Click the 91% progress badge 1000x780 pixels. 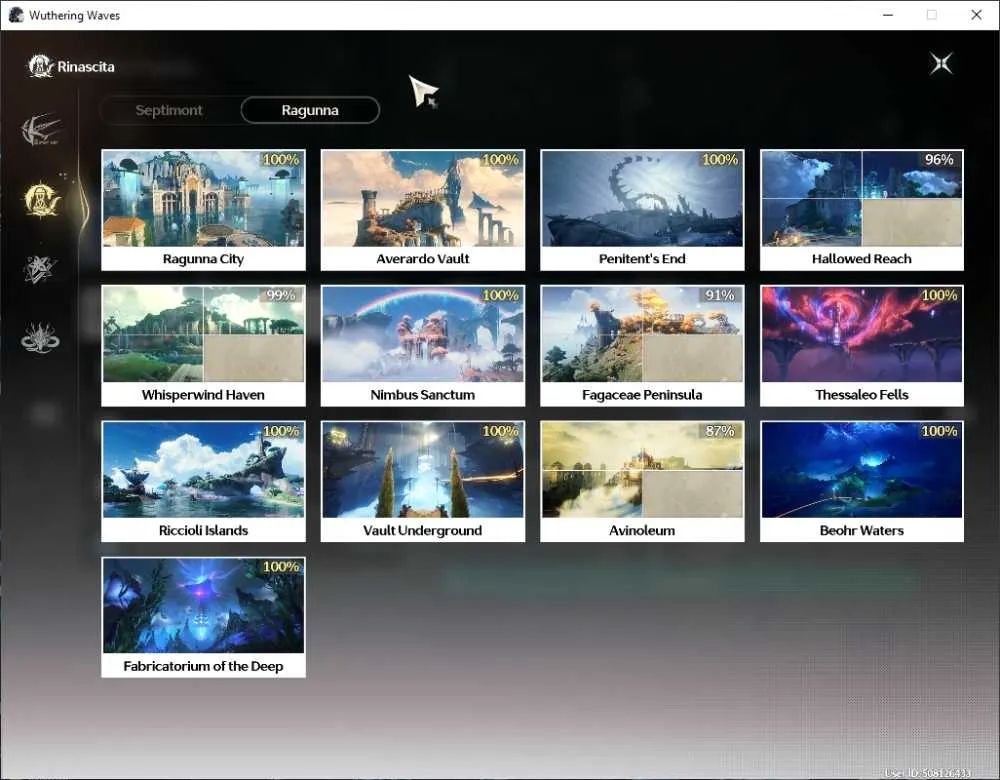(x=720, y=295)
